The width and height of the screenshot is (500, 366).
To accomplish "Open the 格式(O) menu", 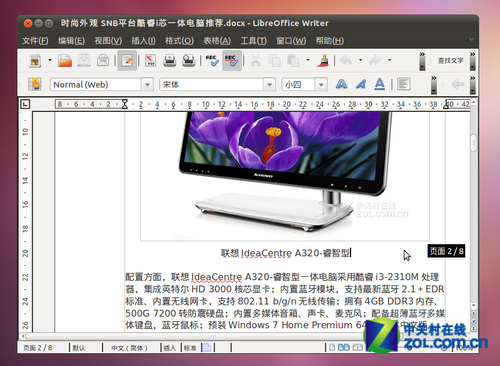I will [x=179, y=41].
